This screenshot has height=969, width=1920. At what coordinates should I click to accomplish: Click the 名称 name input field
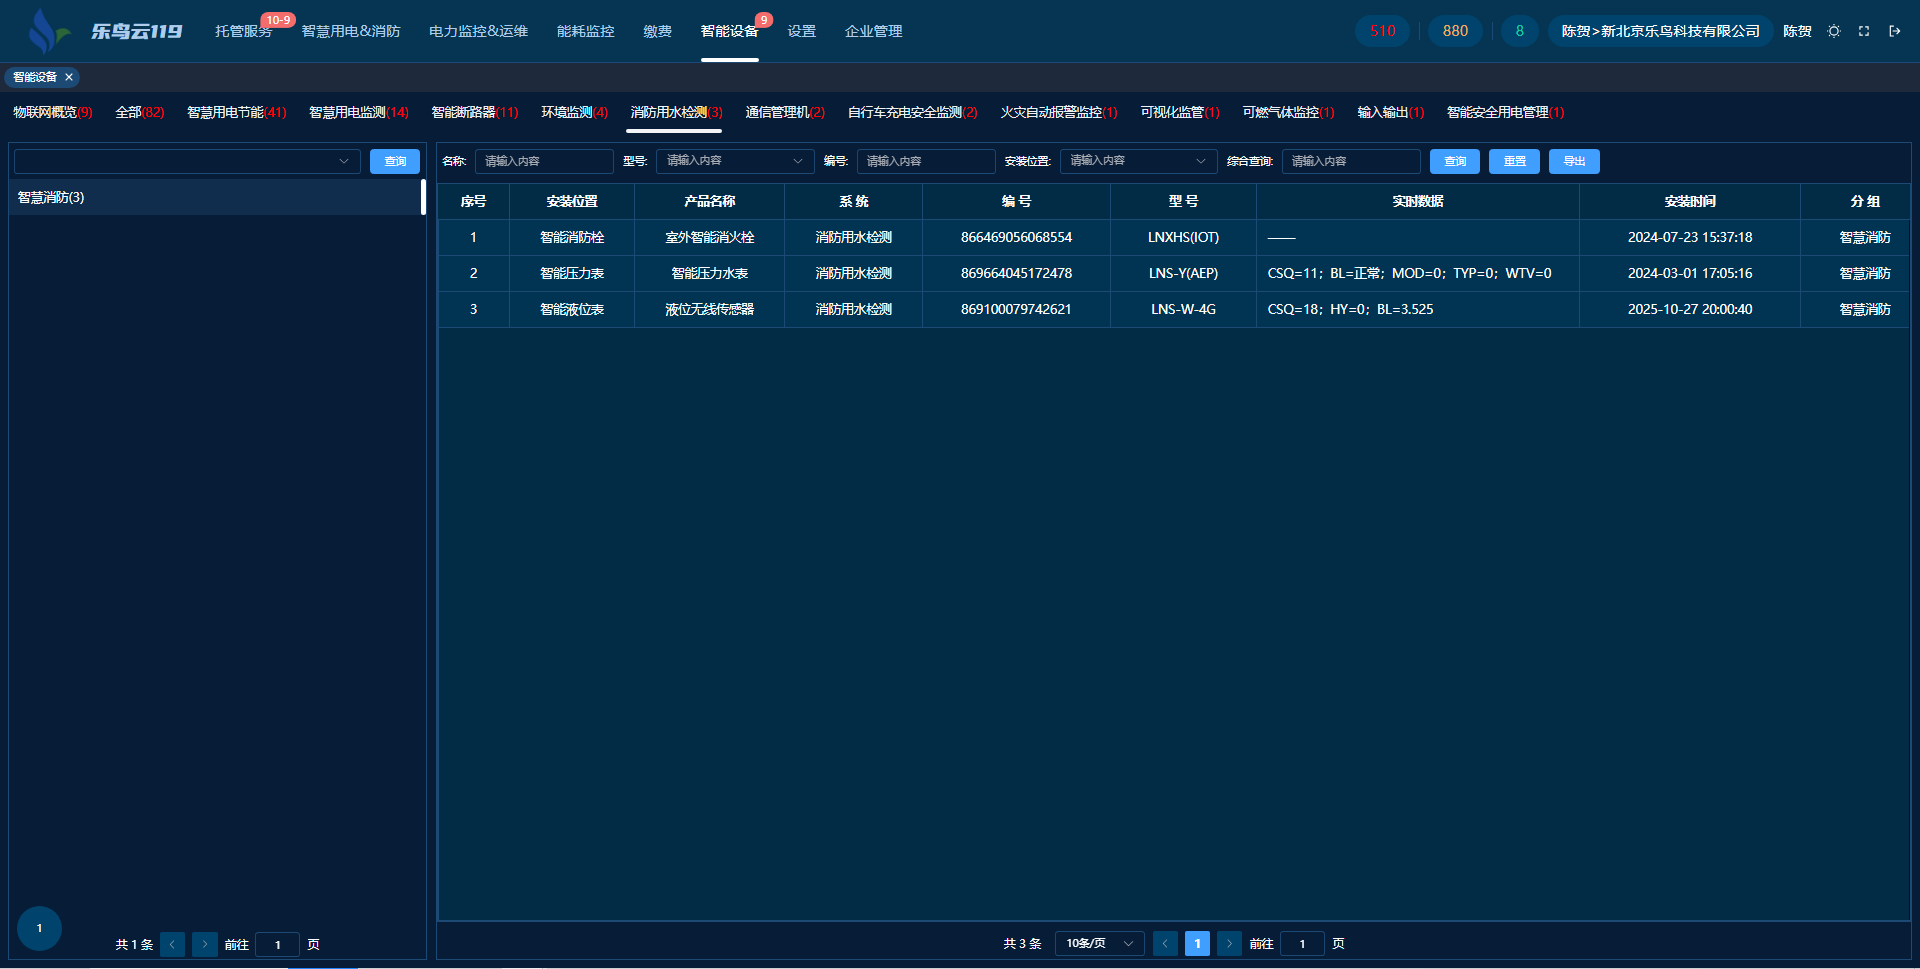click(x=543, y=161)
